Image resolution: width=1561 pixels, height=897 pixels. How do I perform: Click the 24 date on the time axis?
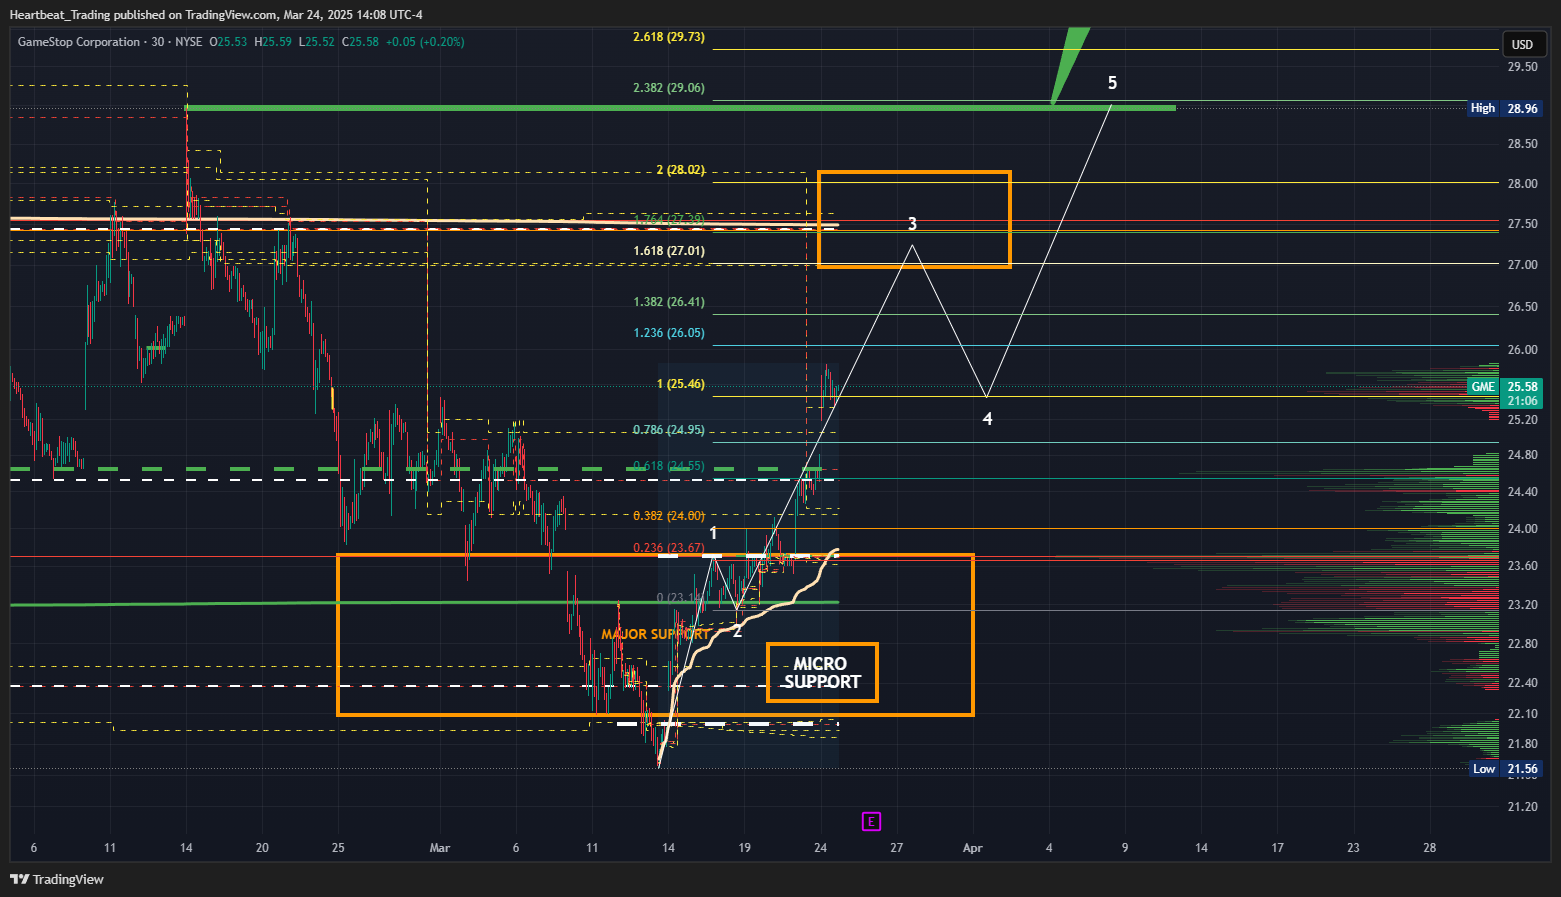pyautogui.click(x=821, y=848)
